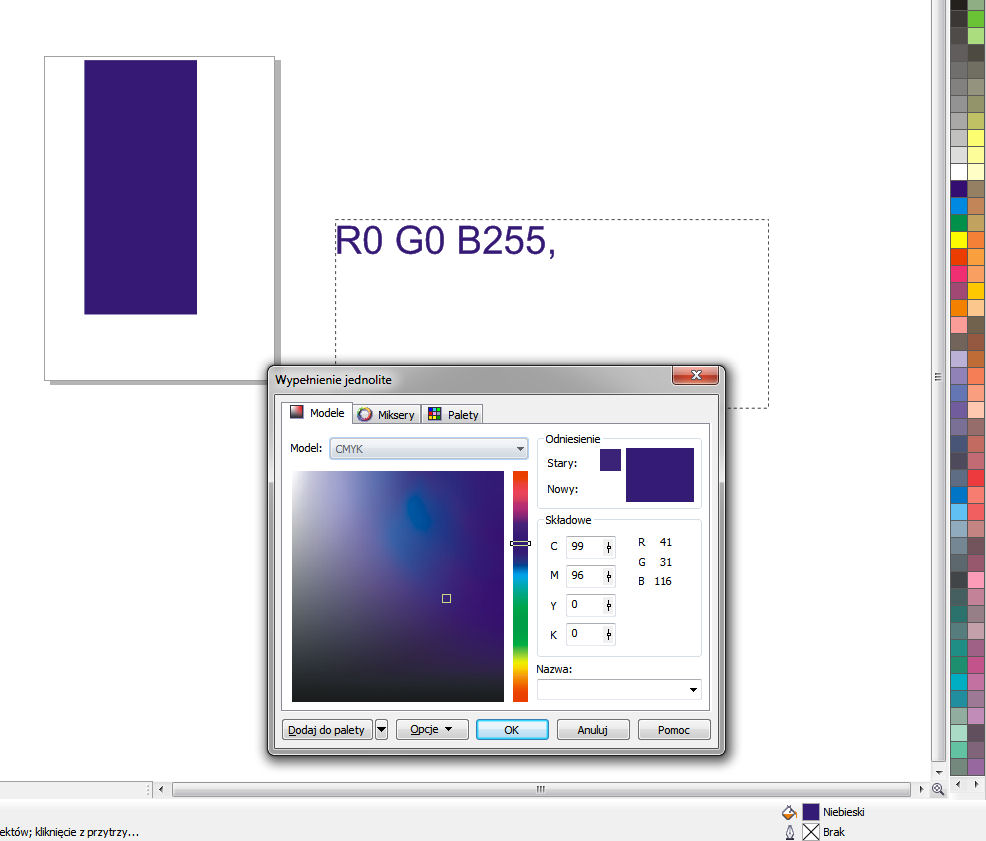Click the M value slider stepper
Viewport: 986px width, 841px height.
click(608, 576)
